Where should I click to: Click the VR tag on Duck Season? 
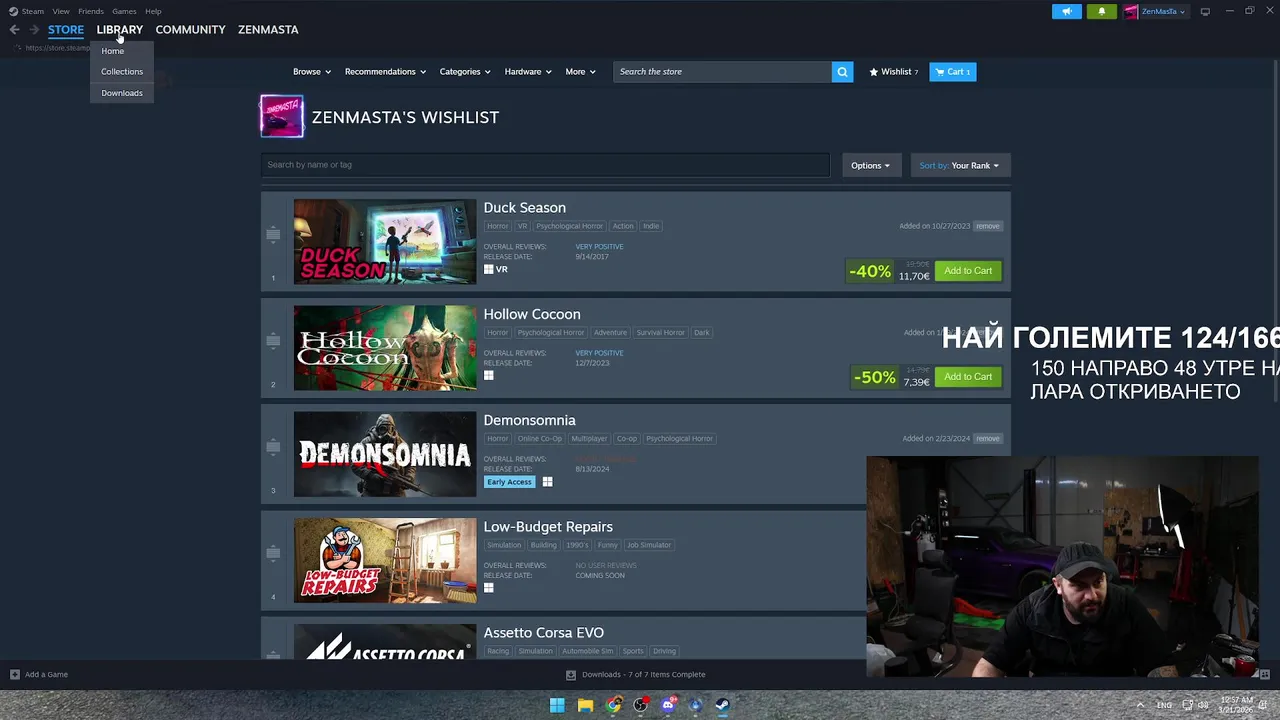tap(522, 226)
